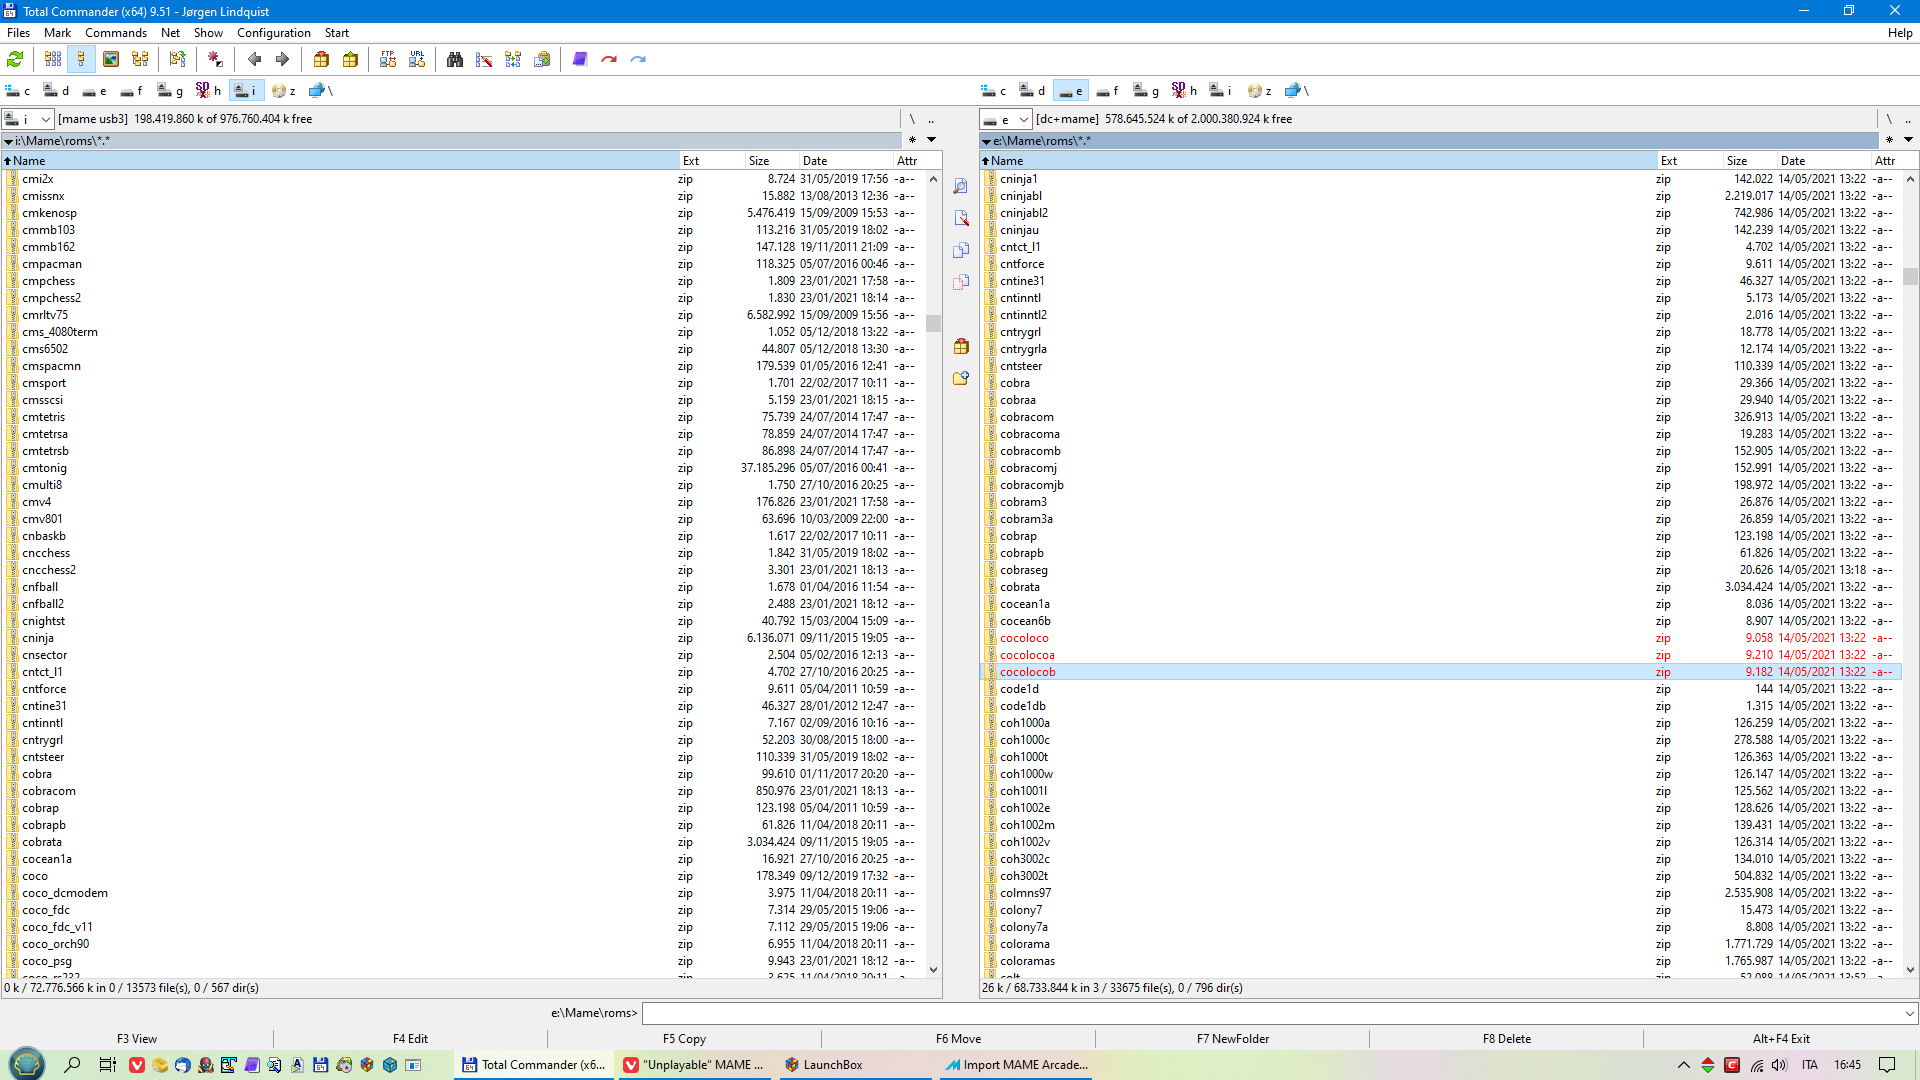This screenshot has height=1080, width=1920.
Task: Click the Synchronize directories icon
Action: 513,59
